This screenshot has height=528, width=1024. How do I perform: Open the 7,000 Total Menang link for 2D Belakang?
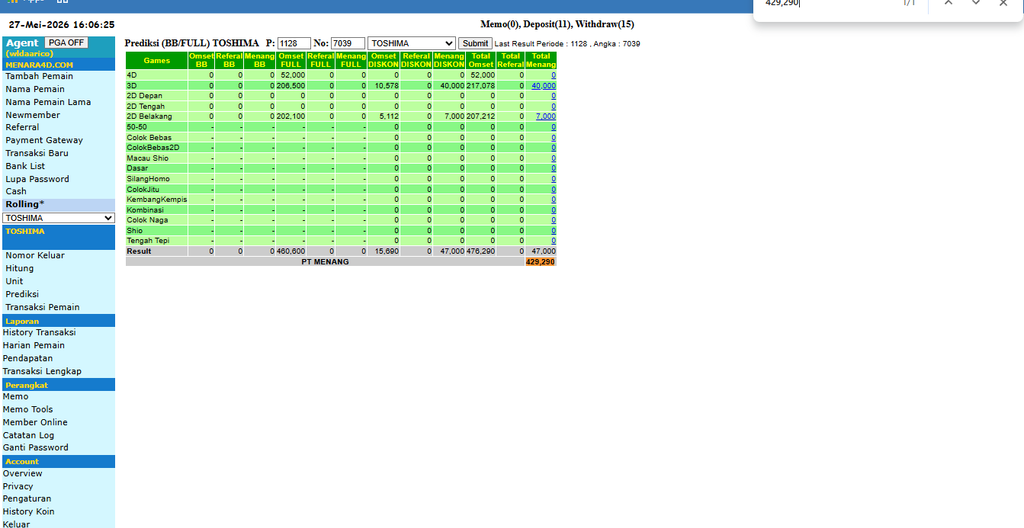tap(546, 116)
